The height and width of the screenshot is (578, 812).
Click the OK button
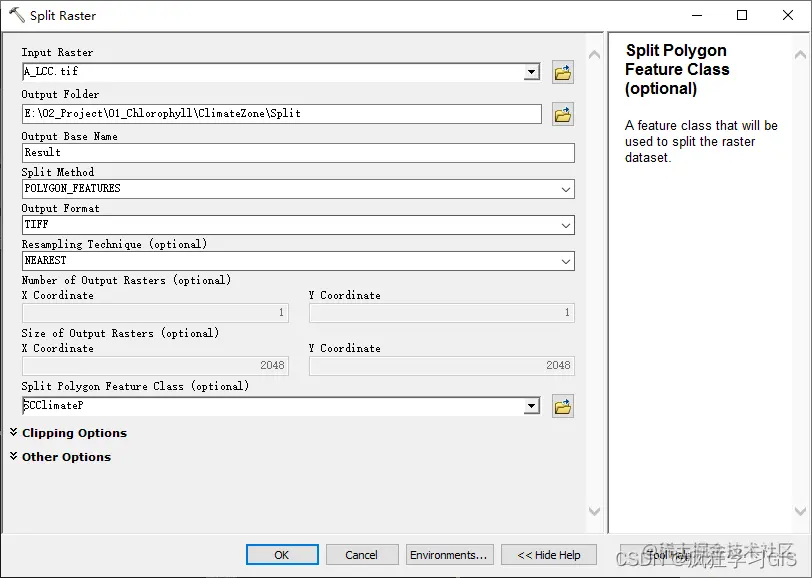282,555
